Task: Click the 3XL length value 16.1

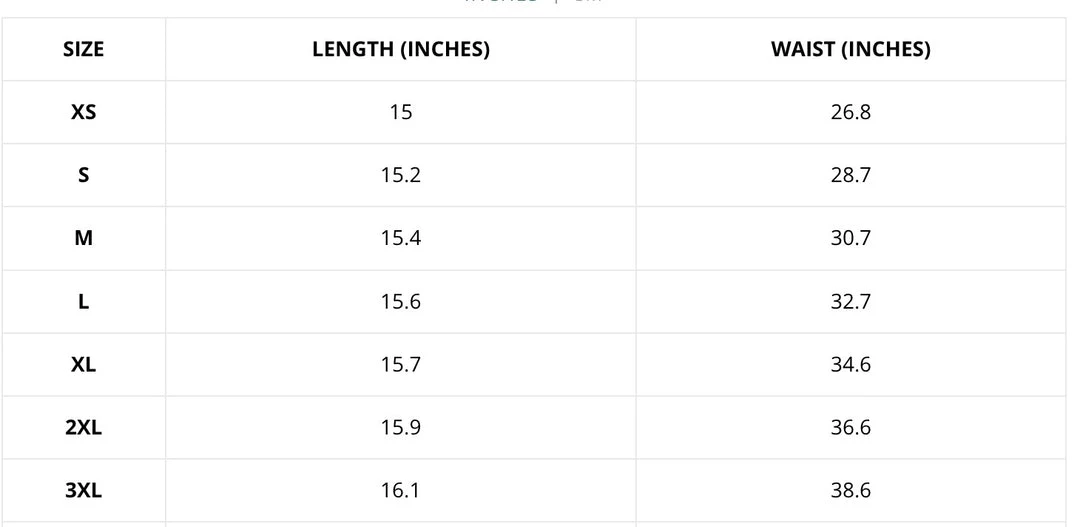Action: (x=400, y=490)
